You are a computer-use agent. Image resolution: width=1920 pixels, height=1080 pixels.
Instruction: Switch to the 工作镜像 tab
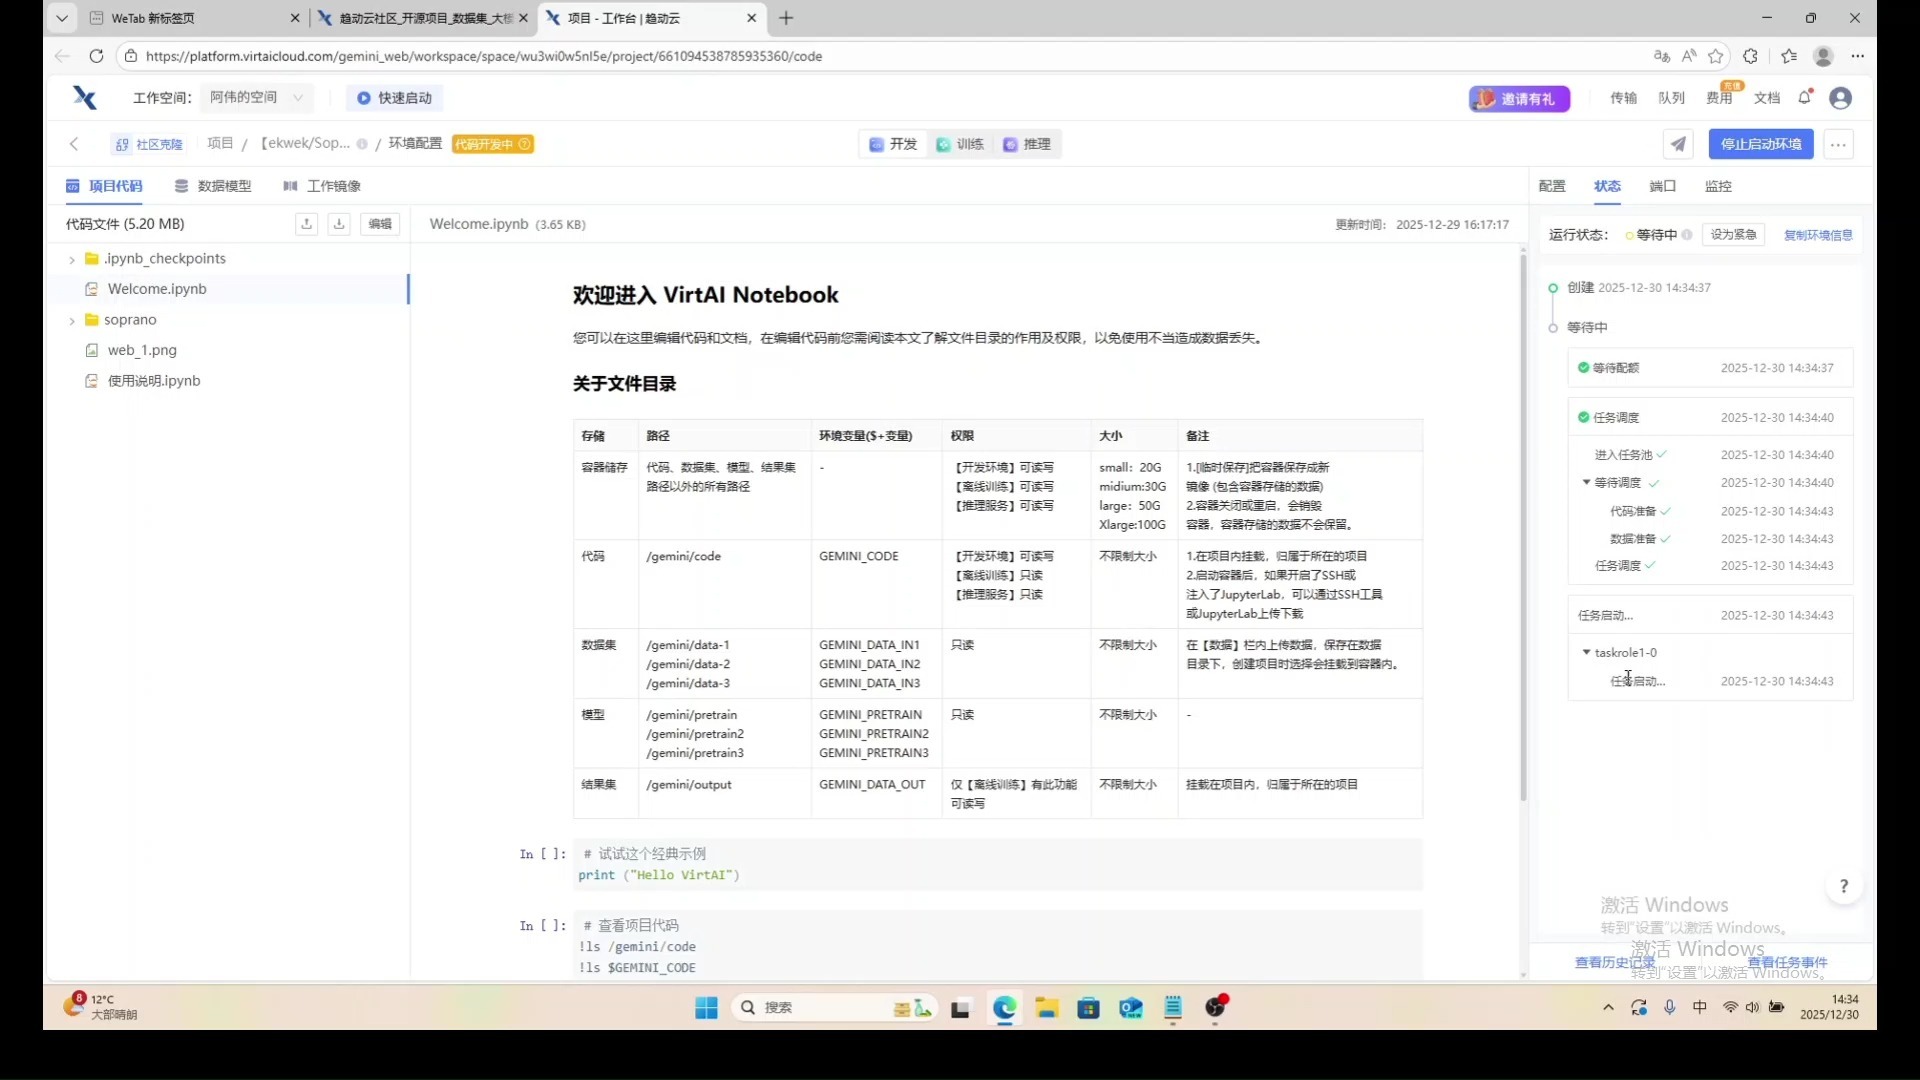click(322, 186)
